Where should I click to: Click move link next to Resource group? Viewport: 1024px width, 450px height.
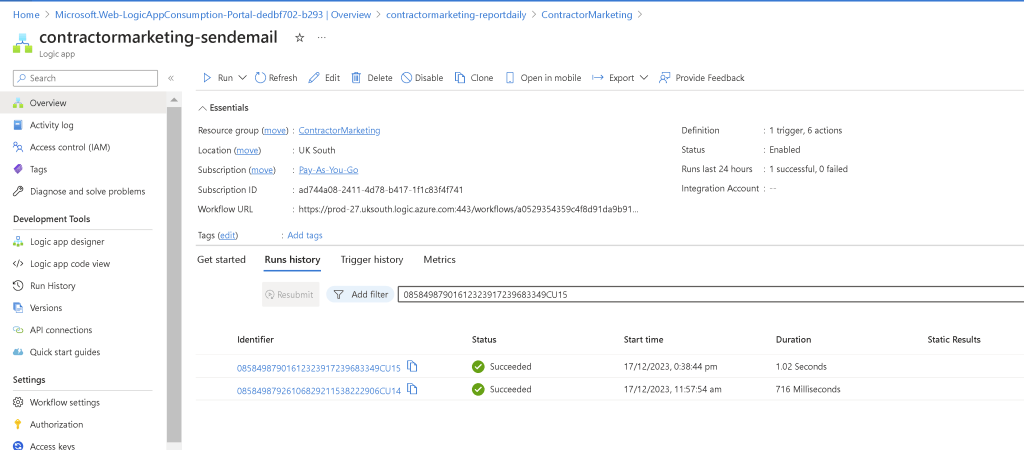(275, 131)
